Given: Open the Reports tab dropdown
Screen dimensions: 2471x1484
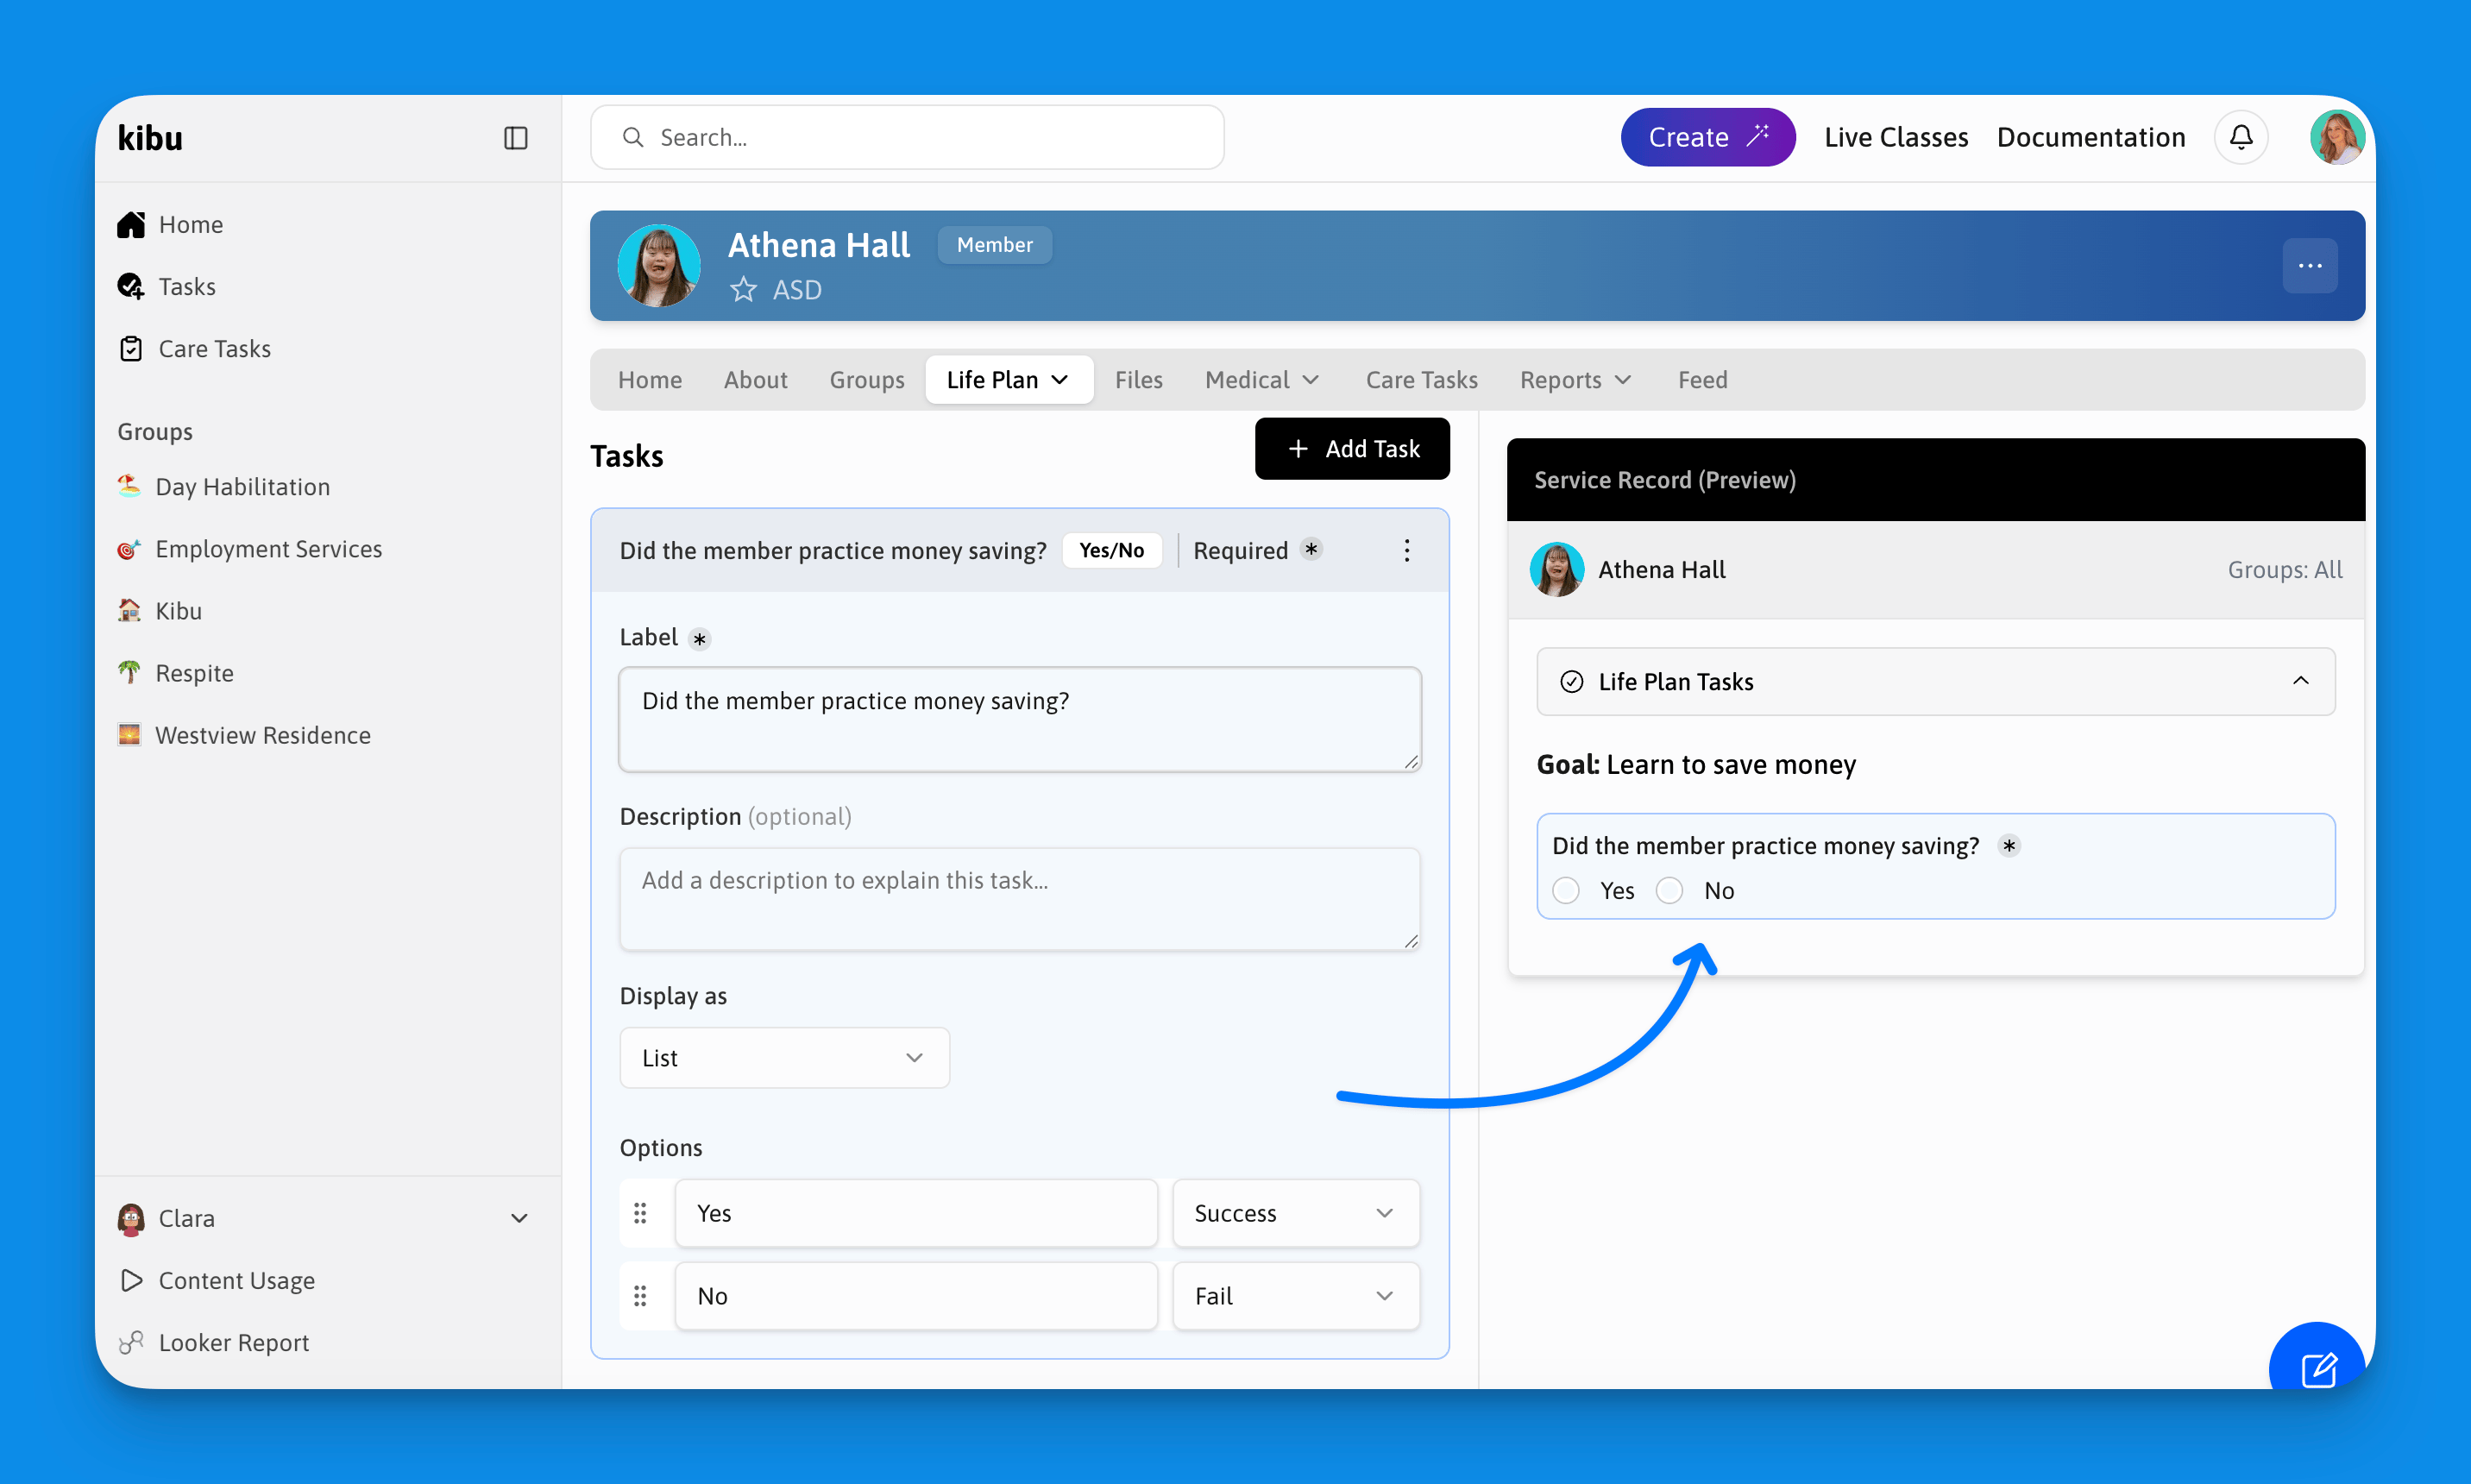Looking at the screenshot, I should coord(1576,380).
